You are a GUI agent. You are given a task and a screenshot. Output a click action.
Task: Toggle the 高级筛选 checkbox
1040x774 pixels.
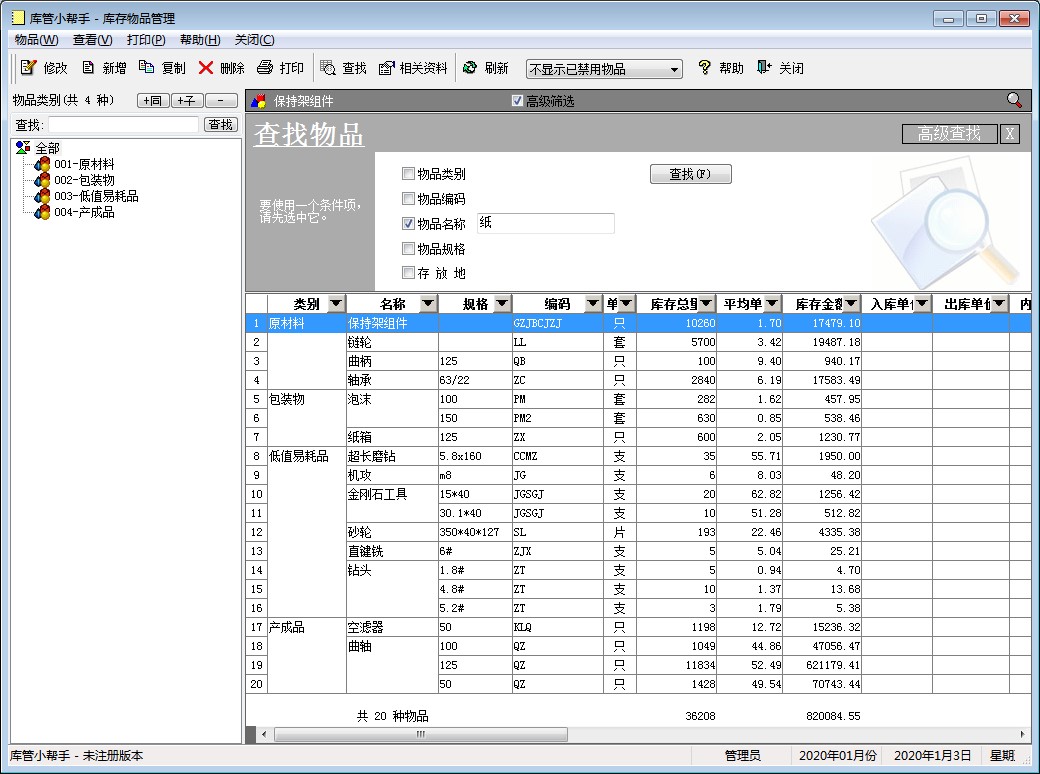click(x=517, y=101)
